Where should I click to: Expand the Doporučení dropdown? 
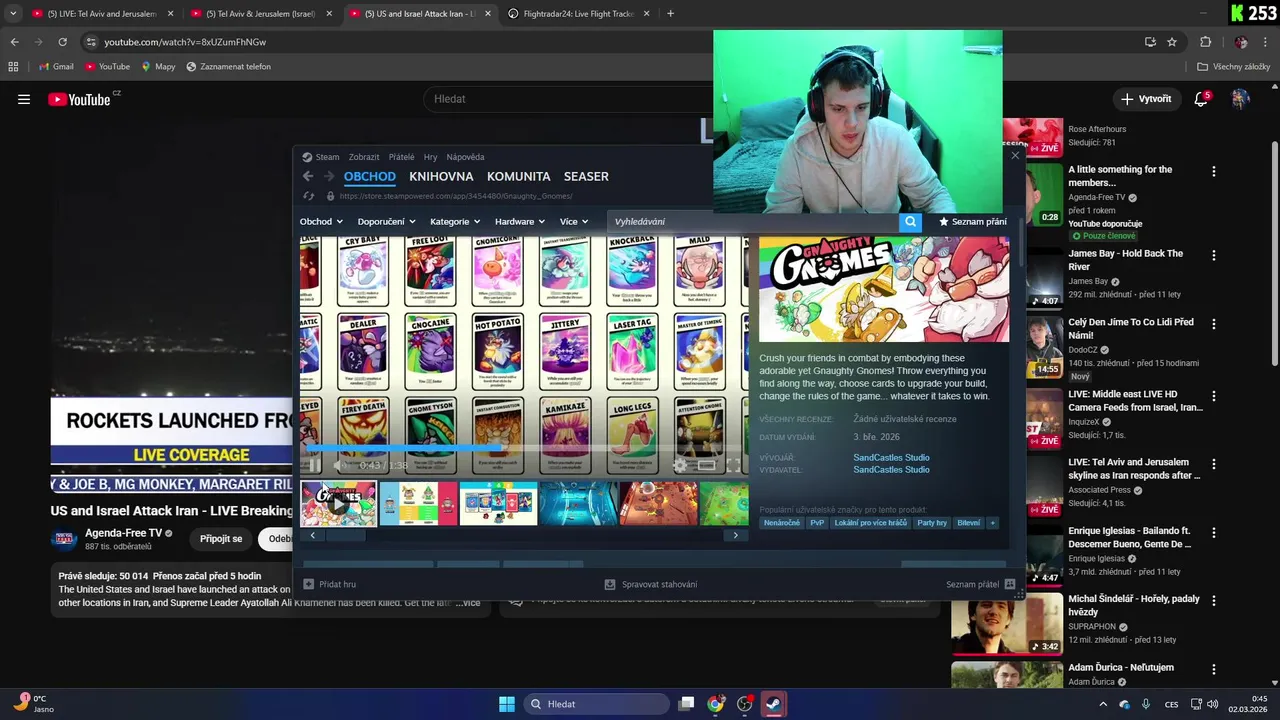[x=386, y=222]
